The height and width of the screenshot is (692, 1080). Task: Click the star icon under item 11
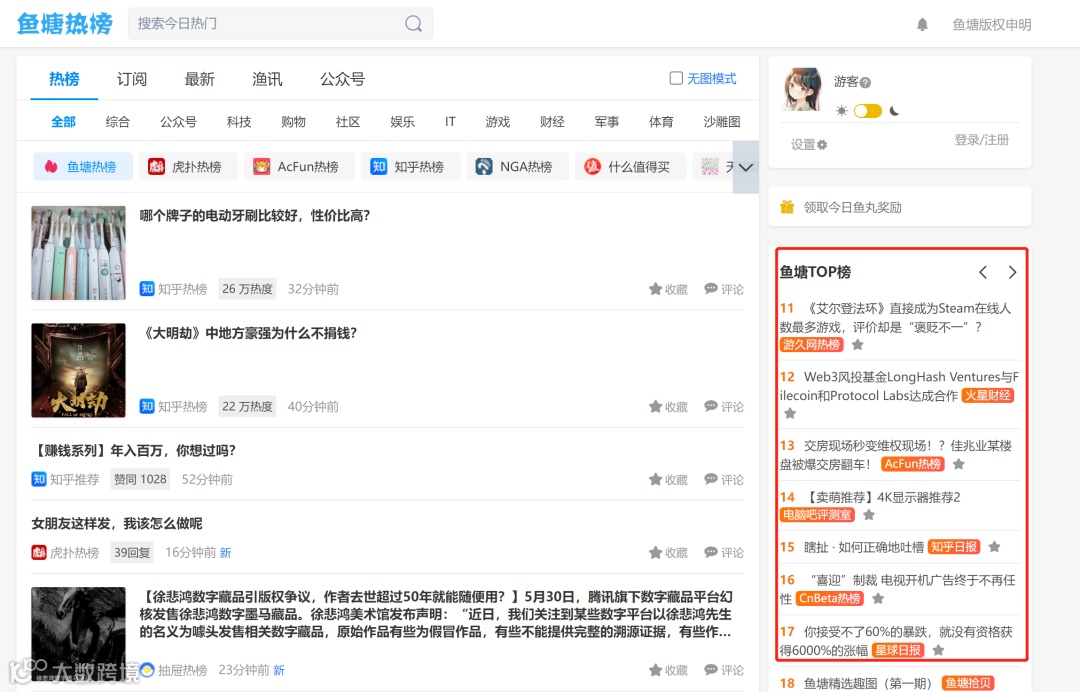(x=858, y=344)
